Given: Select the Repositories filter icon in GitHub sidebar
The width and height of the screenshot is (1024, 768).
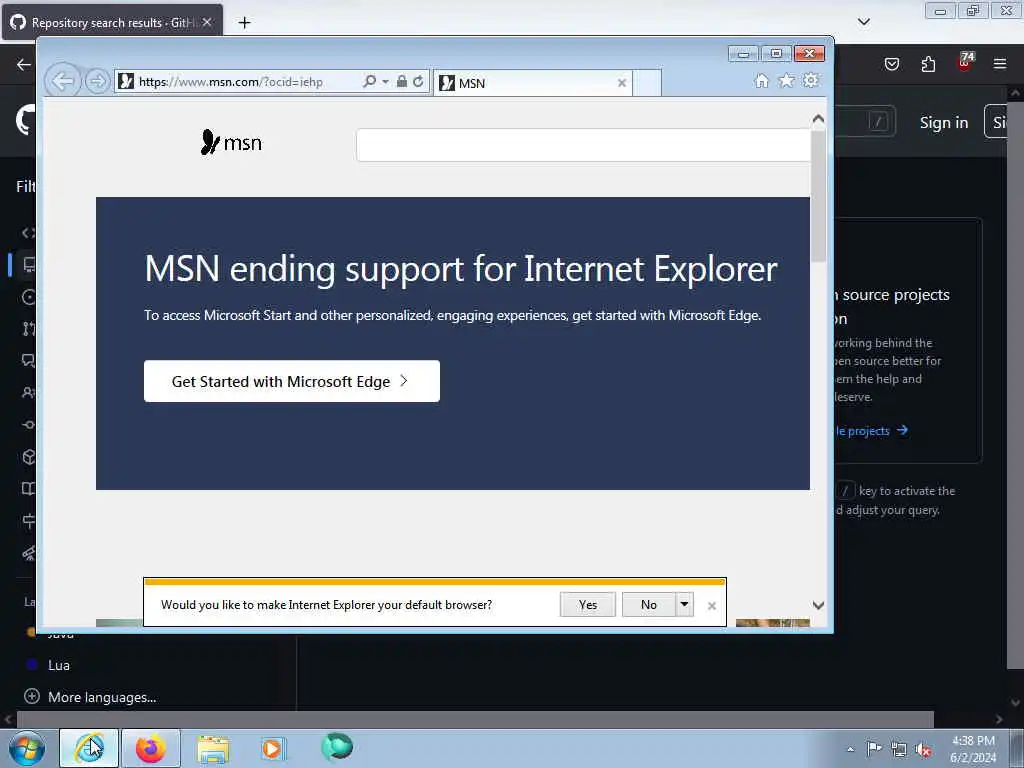Looking at the screenshot, I should click(x=29, y=264).
